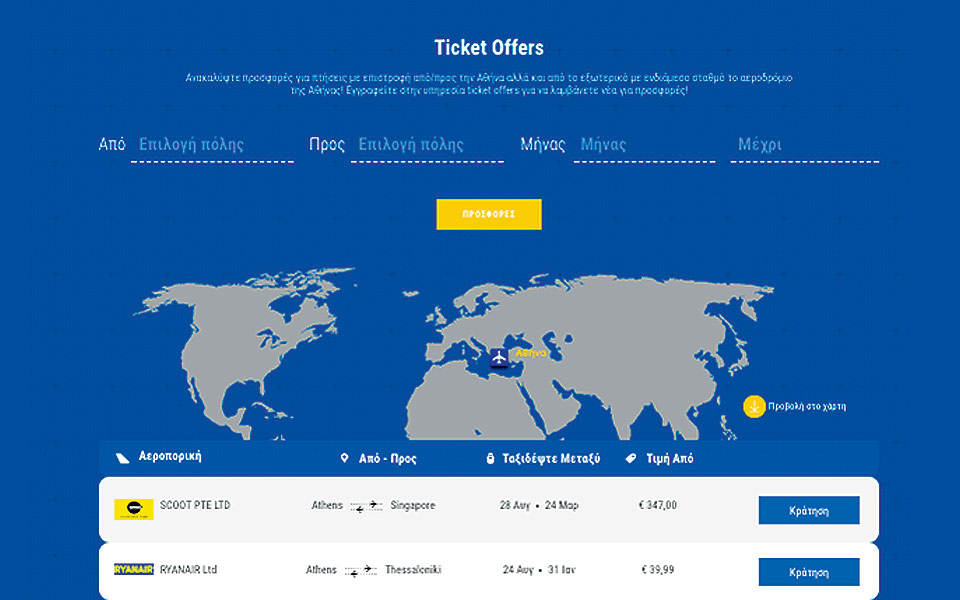Click the location pin icon in header

click(345, 459)
